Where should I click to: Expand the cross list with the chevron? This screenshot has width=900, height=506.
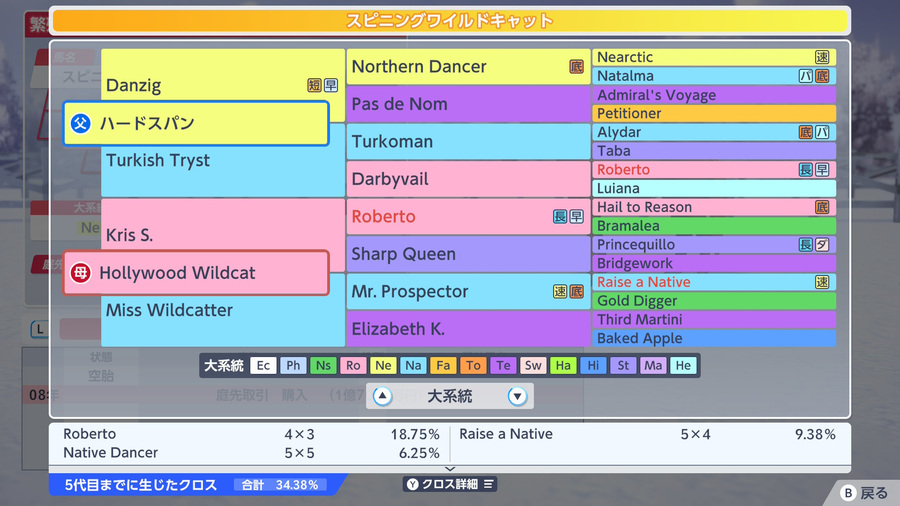[450, 469]
